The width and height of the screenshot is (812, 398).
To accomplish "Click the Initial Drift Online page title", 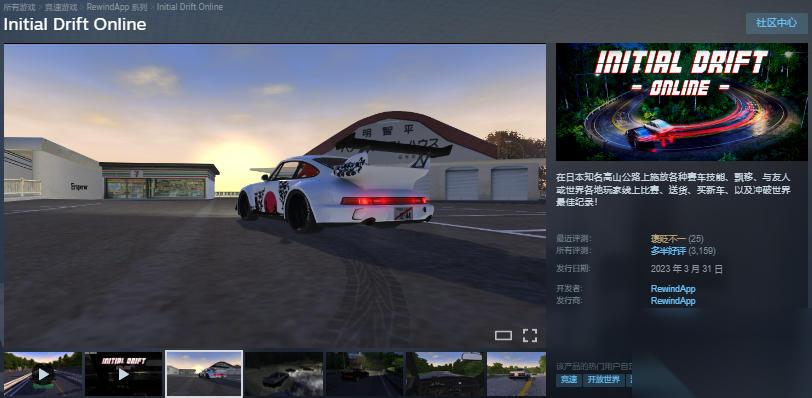I will tap(75, 24).
